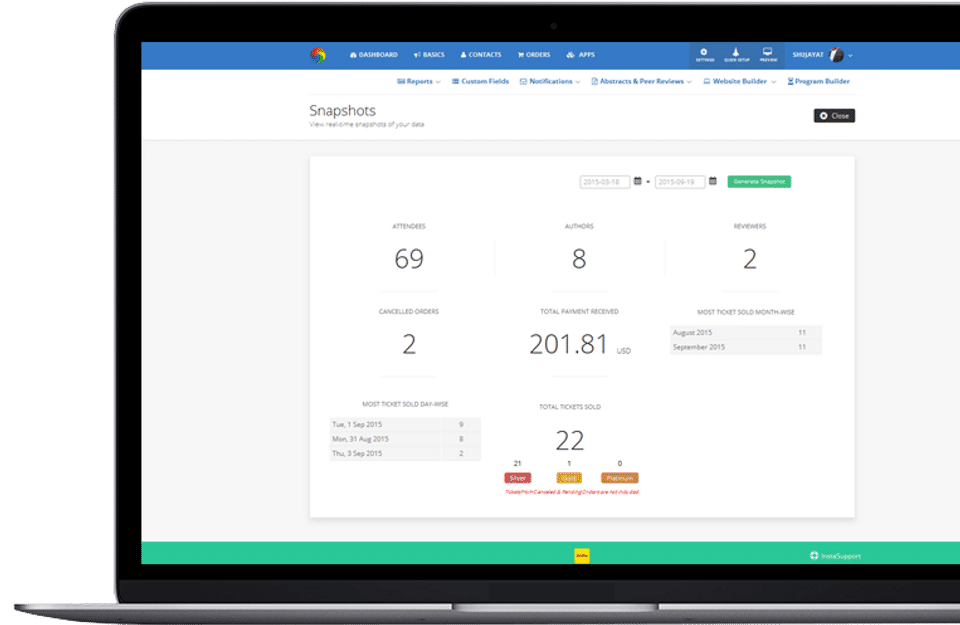Open Preview monitor icon
Image resolution: width=960 pixels, height=625 pixels.
click(x=768, y=55)
